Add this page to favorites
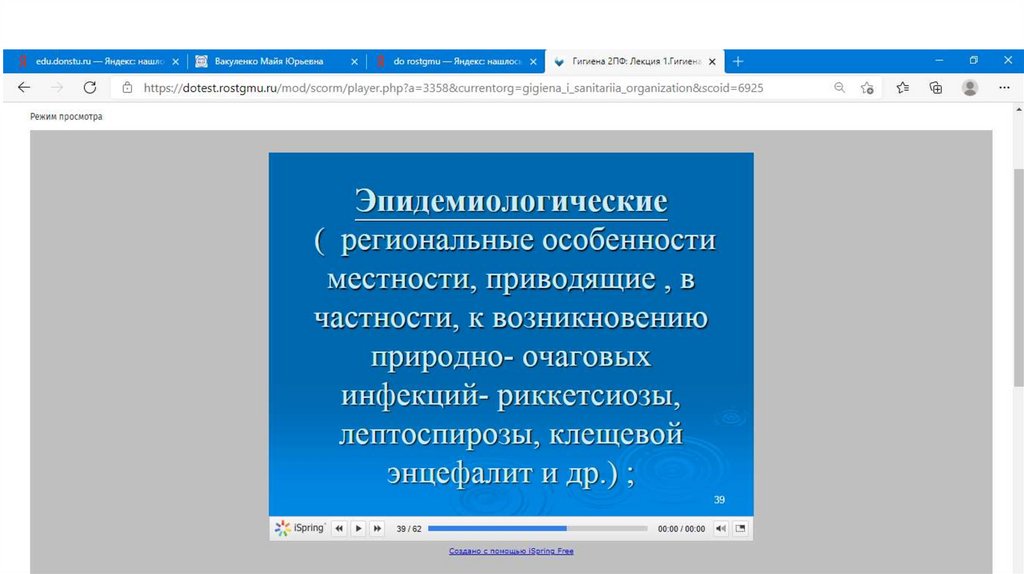1024x574 pixels. point(867,88)
